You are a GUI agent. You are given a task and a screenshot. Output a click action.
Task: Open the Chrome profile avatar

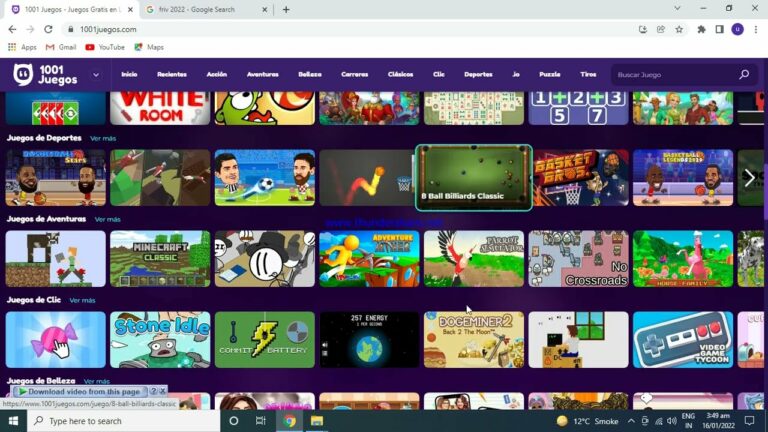(738, 29)
